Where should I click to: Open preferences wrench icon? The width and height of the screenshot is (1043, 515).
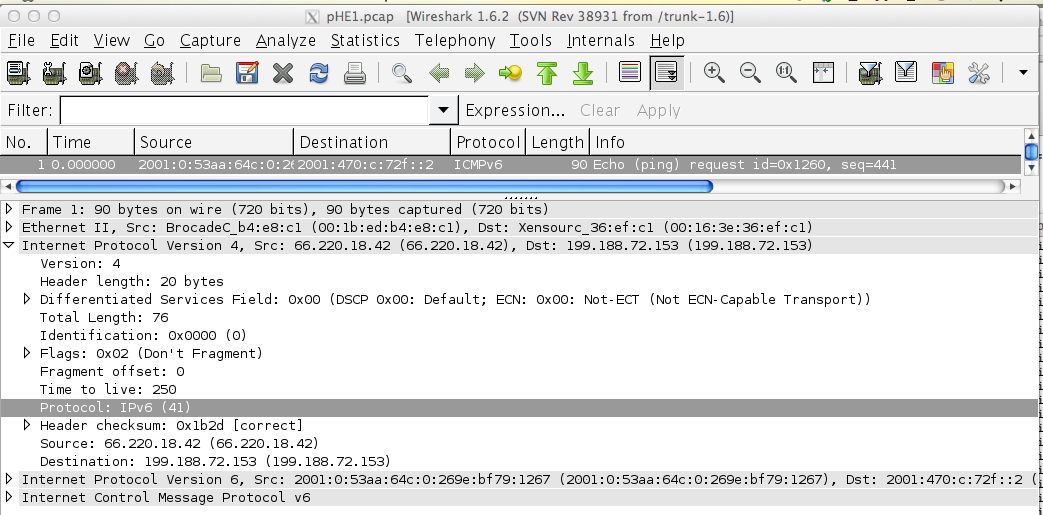click(x=978, y=73)
